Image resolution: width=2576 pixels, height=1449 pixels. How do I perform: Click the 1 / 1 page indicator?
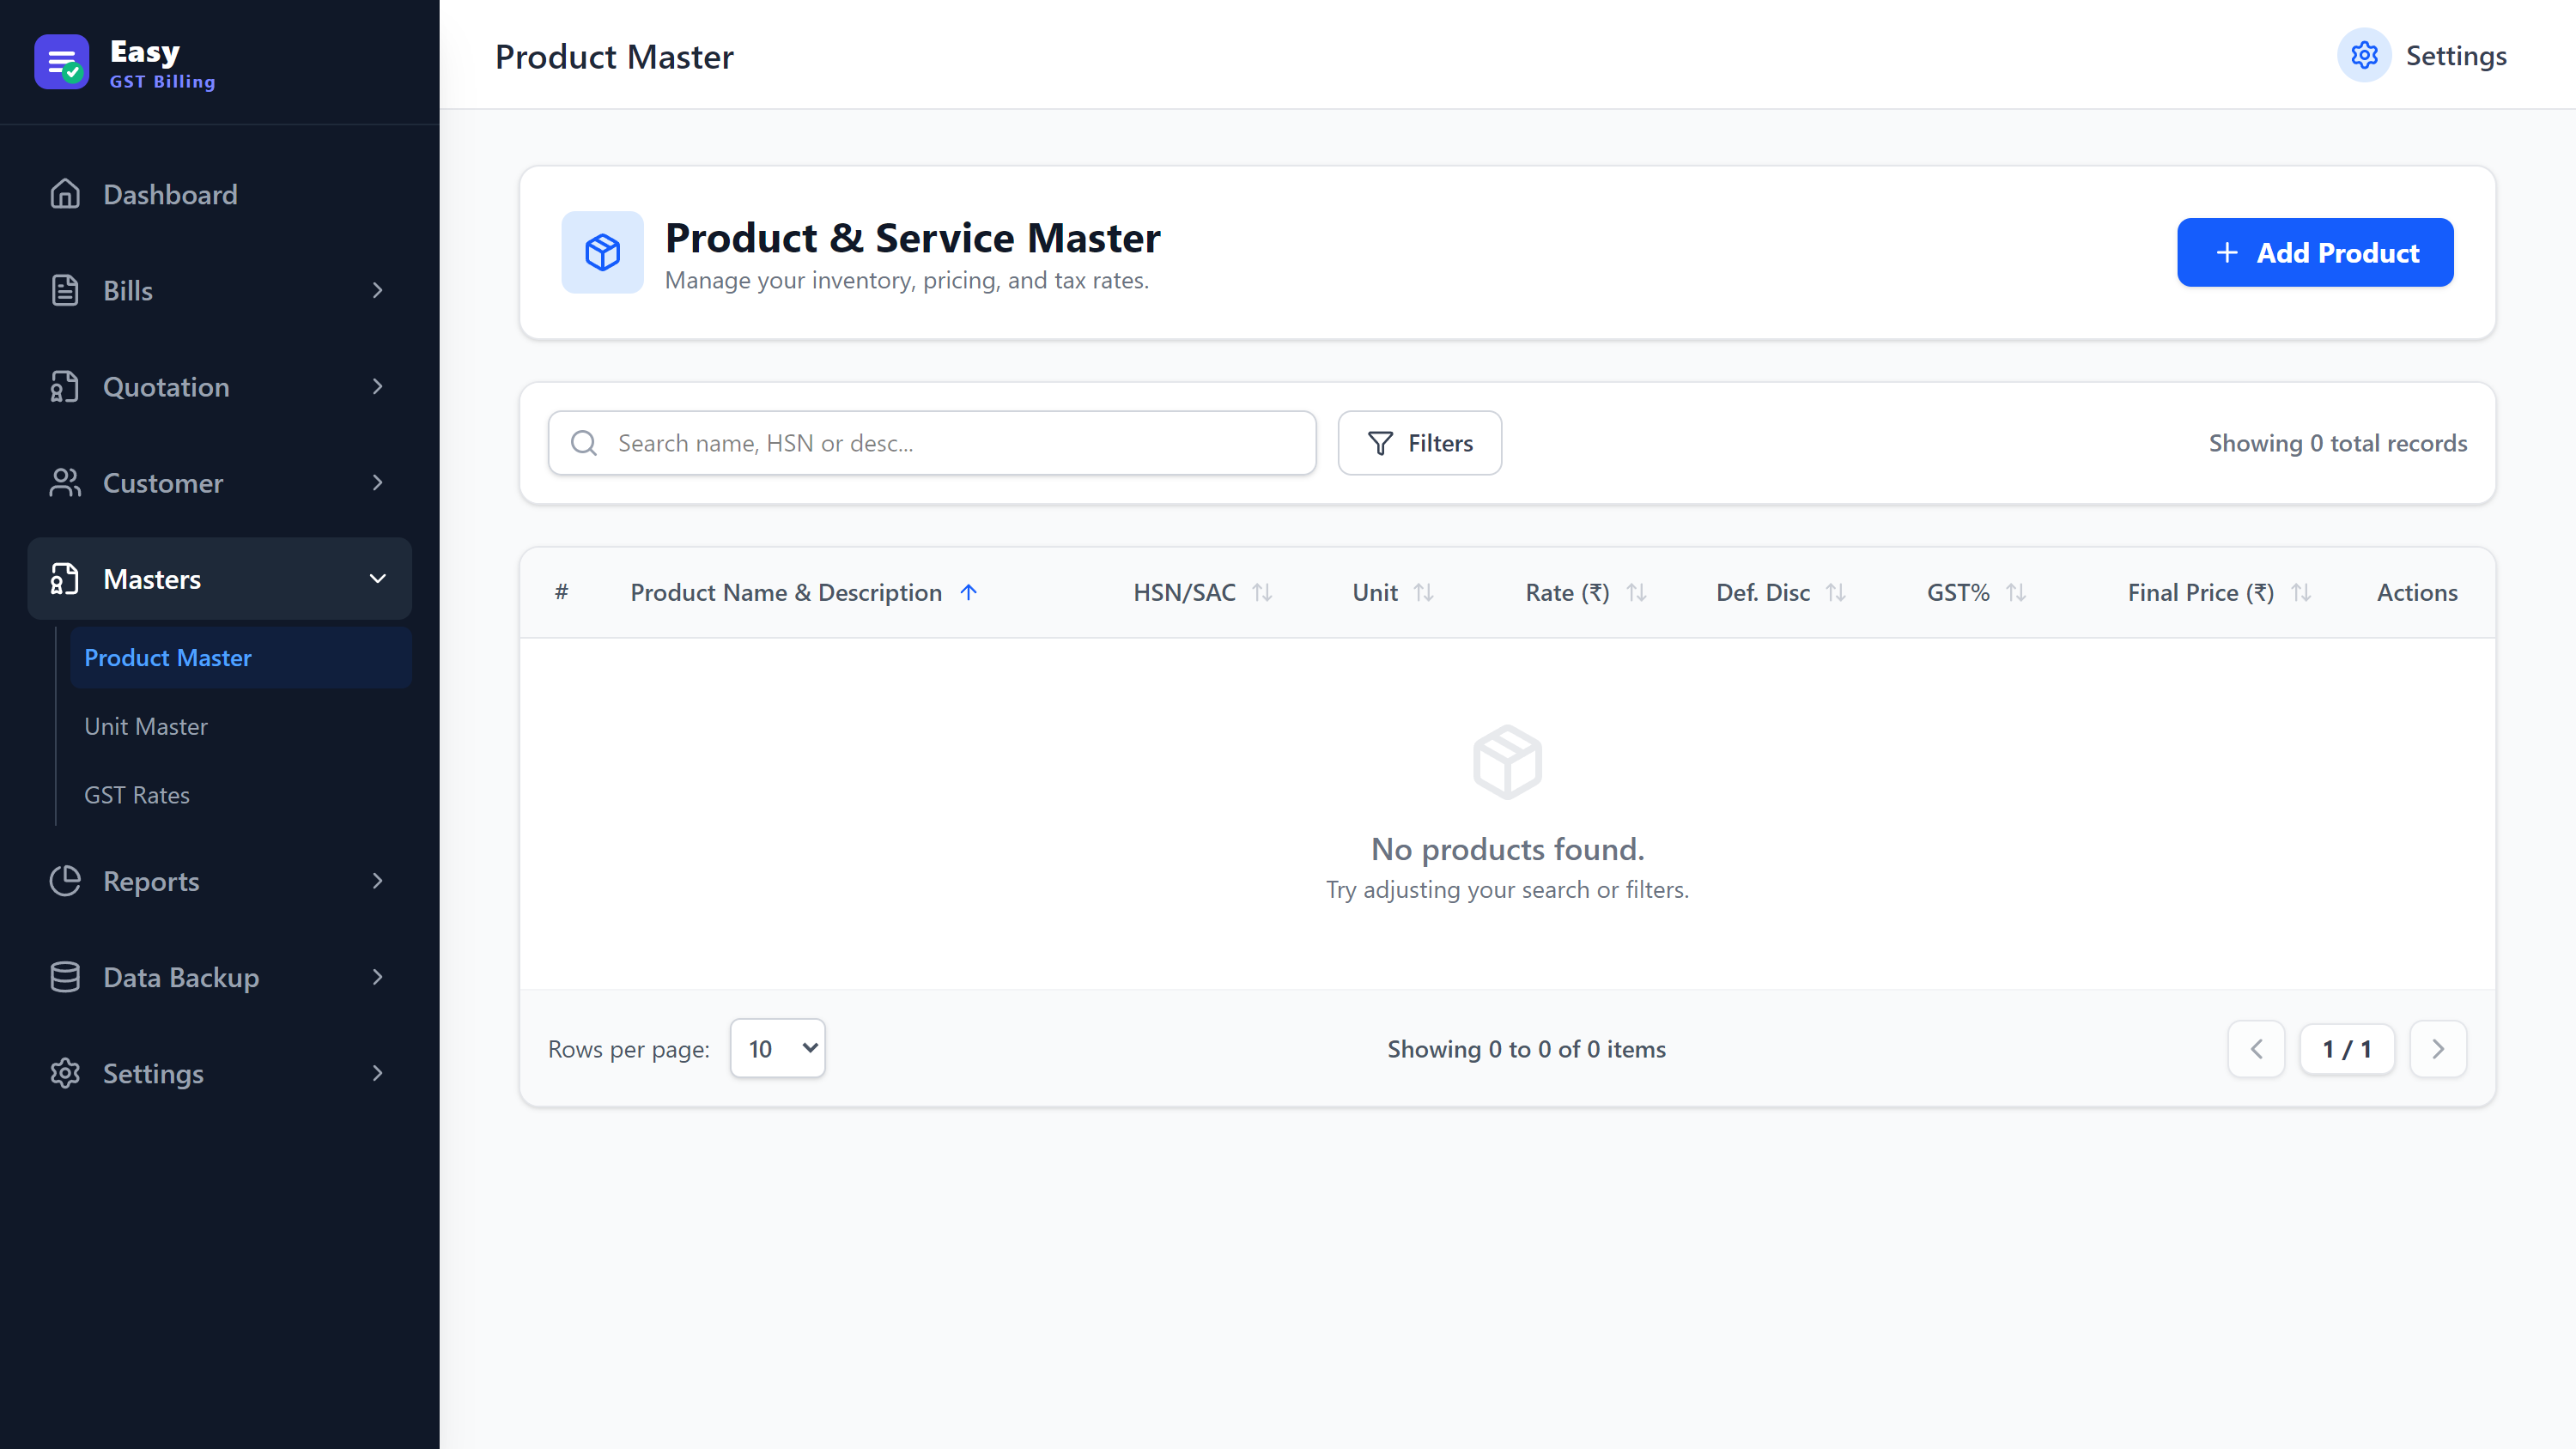pyautogui.click(x=2347, y=1049)
